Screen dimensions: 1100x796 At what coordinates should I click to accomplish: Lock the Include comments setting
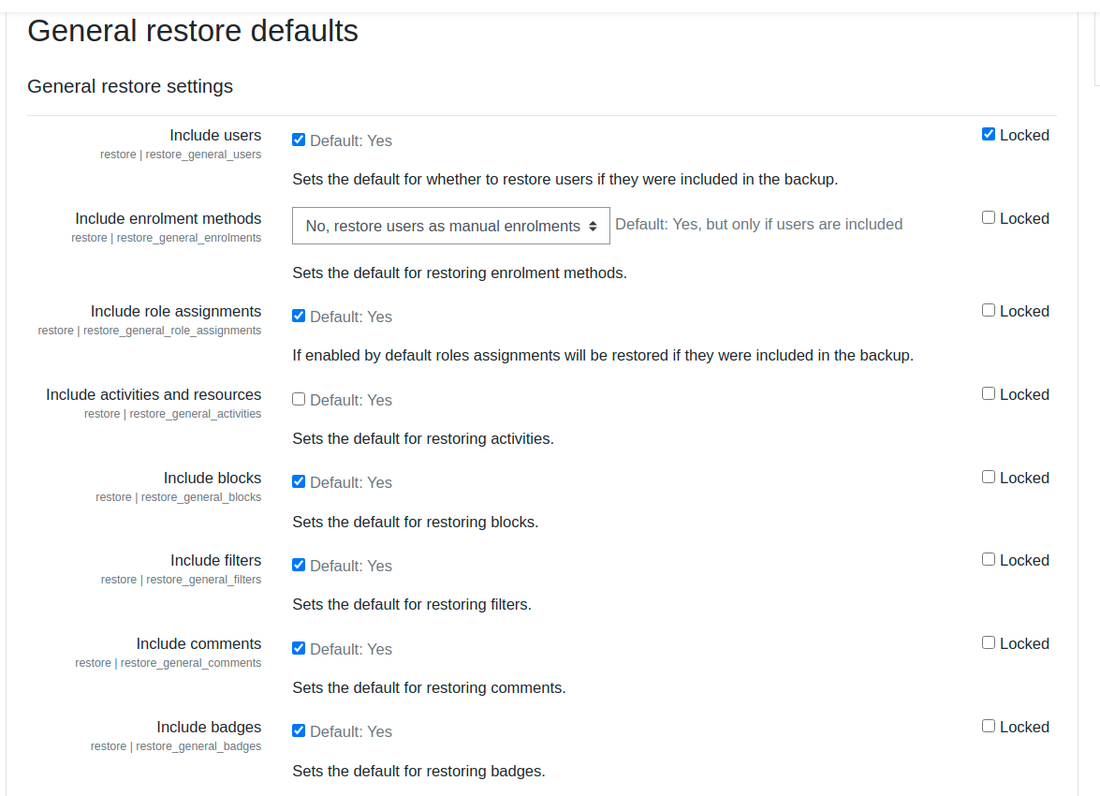pos(988,642)
